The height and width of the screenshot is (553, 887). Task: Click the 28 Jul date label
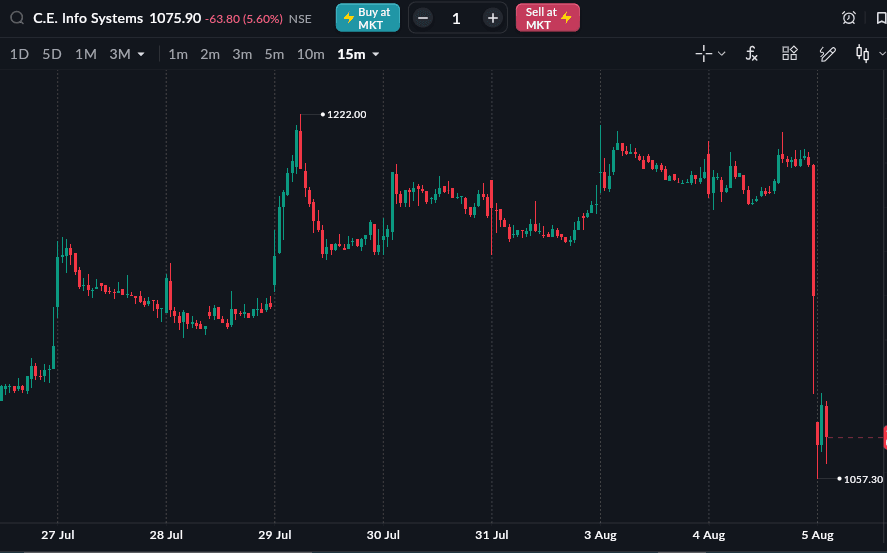coord(166,535)
